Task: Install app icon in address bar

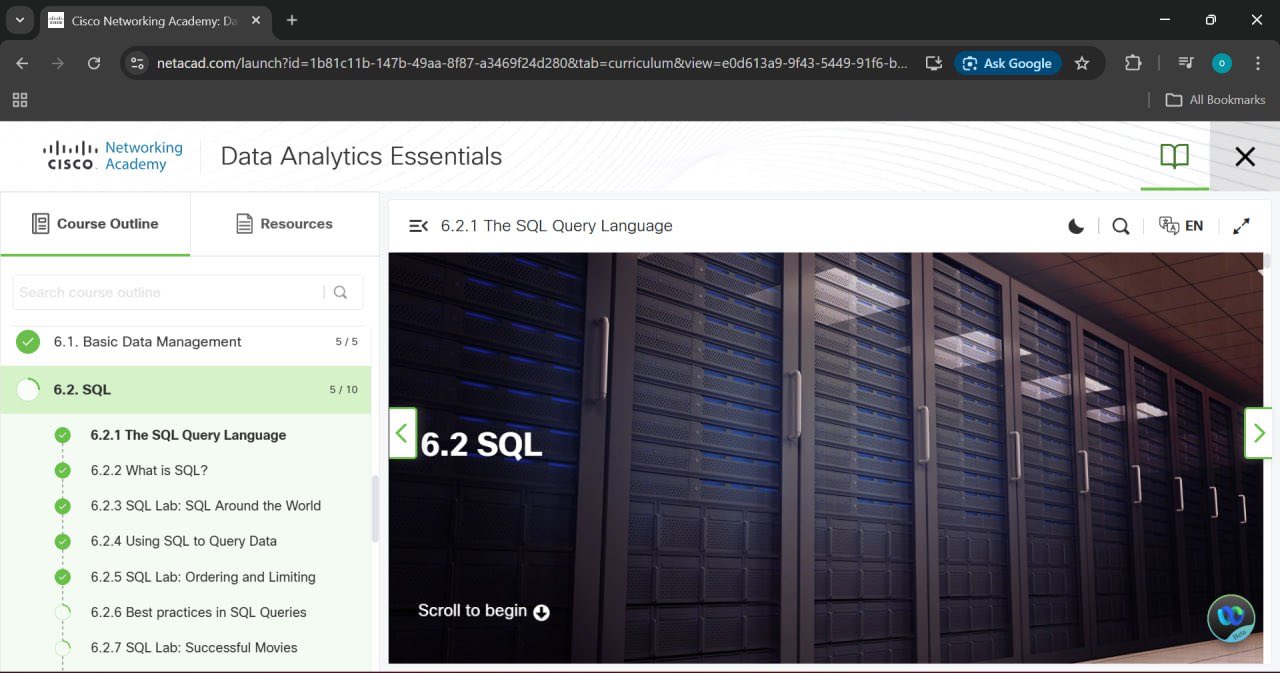Action: [x=934, y=63]
